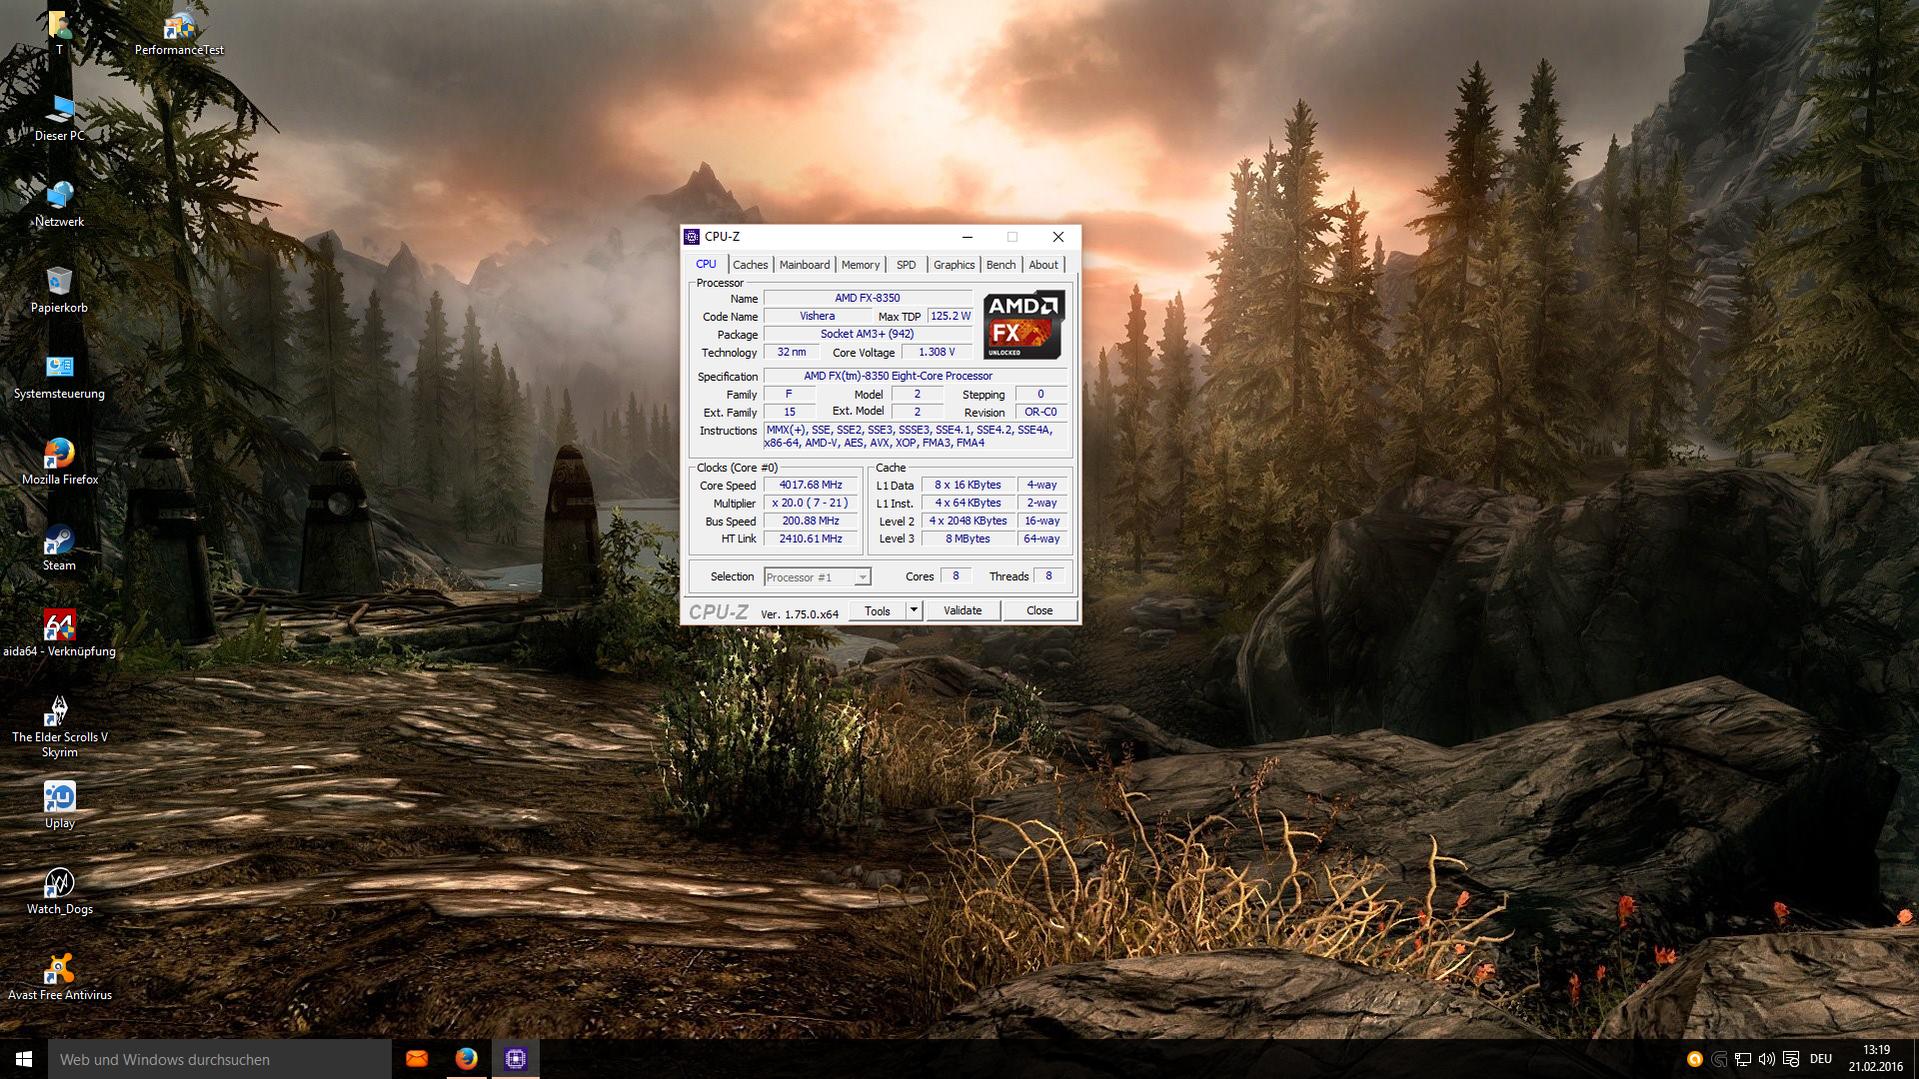
Task: Click the Specification field AMD FX(tm)-8350 Eight-Core Processor
Action: click(916, 376)
